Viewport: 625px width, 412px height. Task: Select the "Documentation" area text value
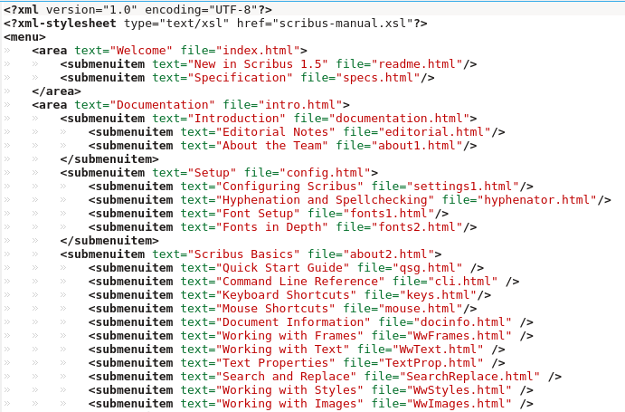(x=163, y=105)
